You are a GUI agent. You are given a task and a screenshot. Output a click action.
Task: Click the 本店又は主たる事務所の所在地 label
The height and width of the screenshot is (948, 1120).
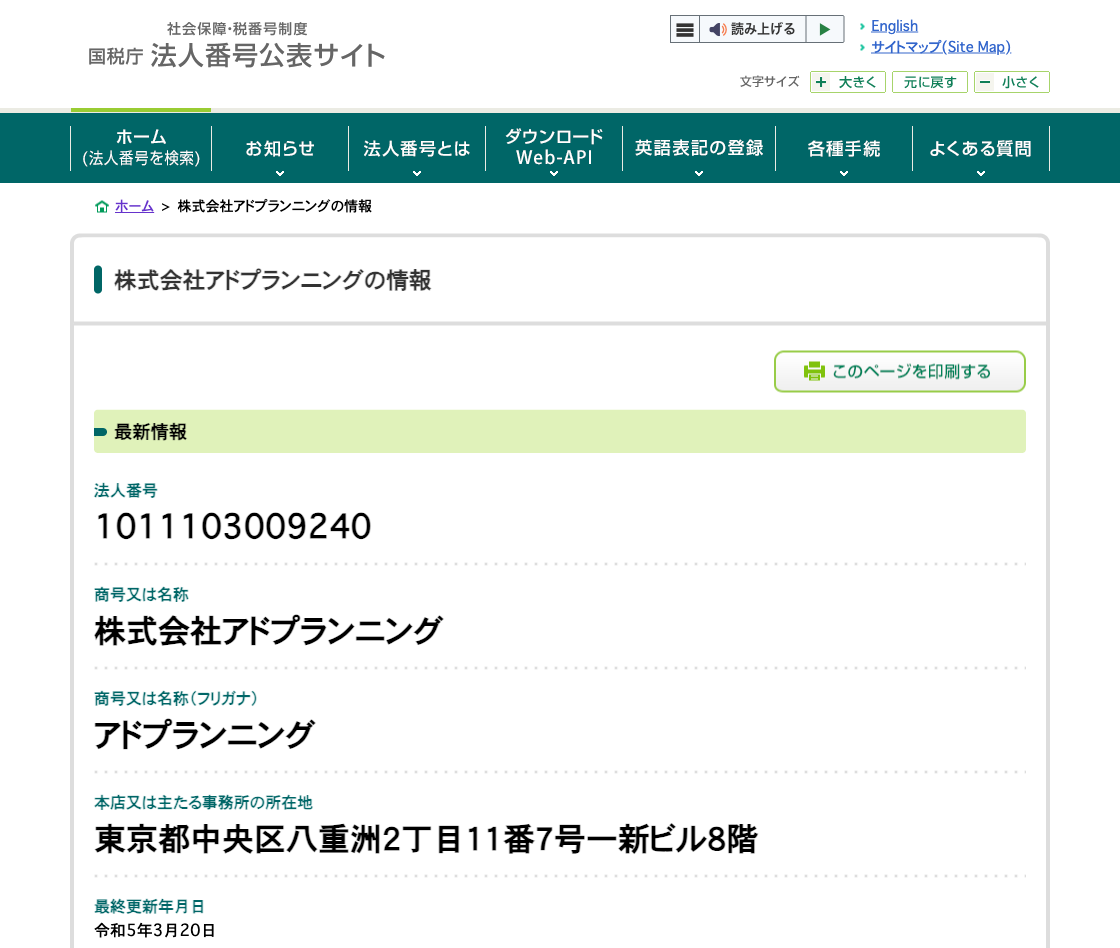204,803
